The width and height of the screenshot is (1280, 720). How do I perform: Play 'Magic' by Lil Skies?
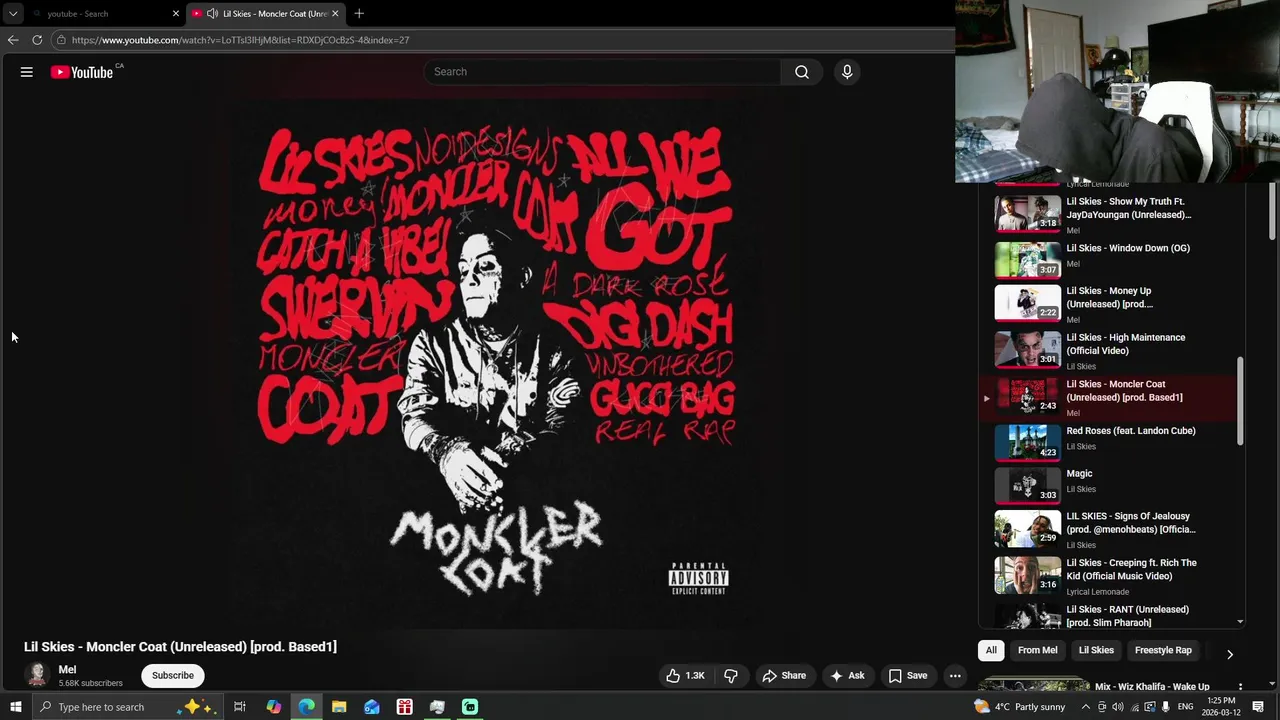pos(1110,485)
